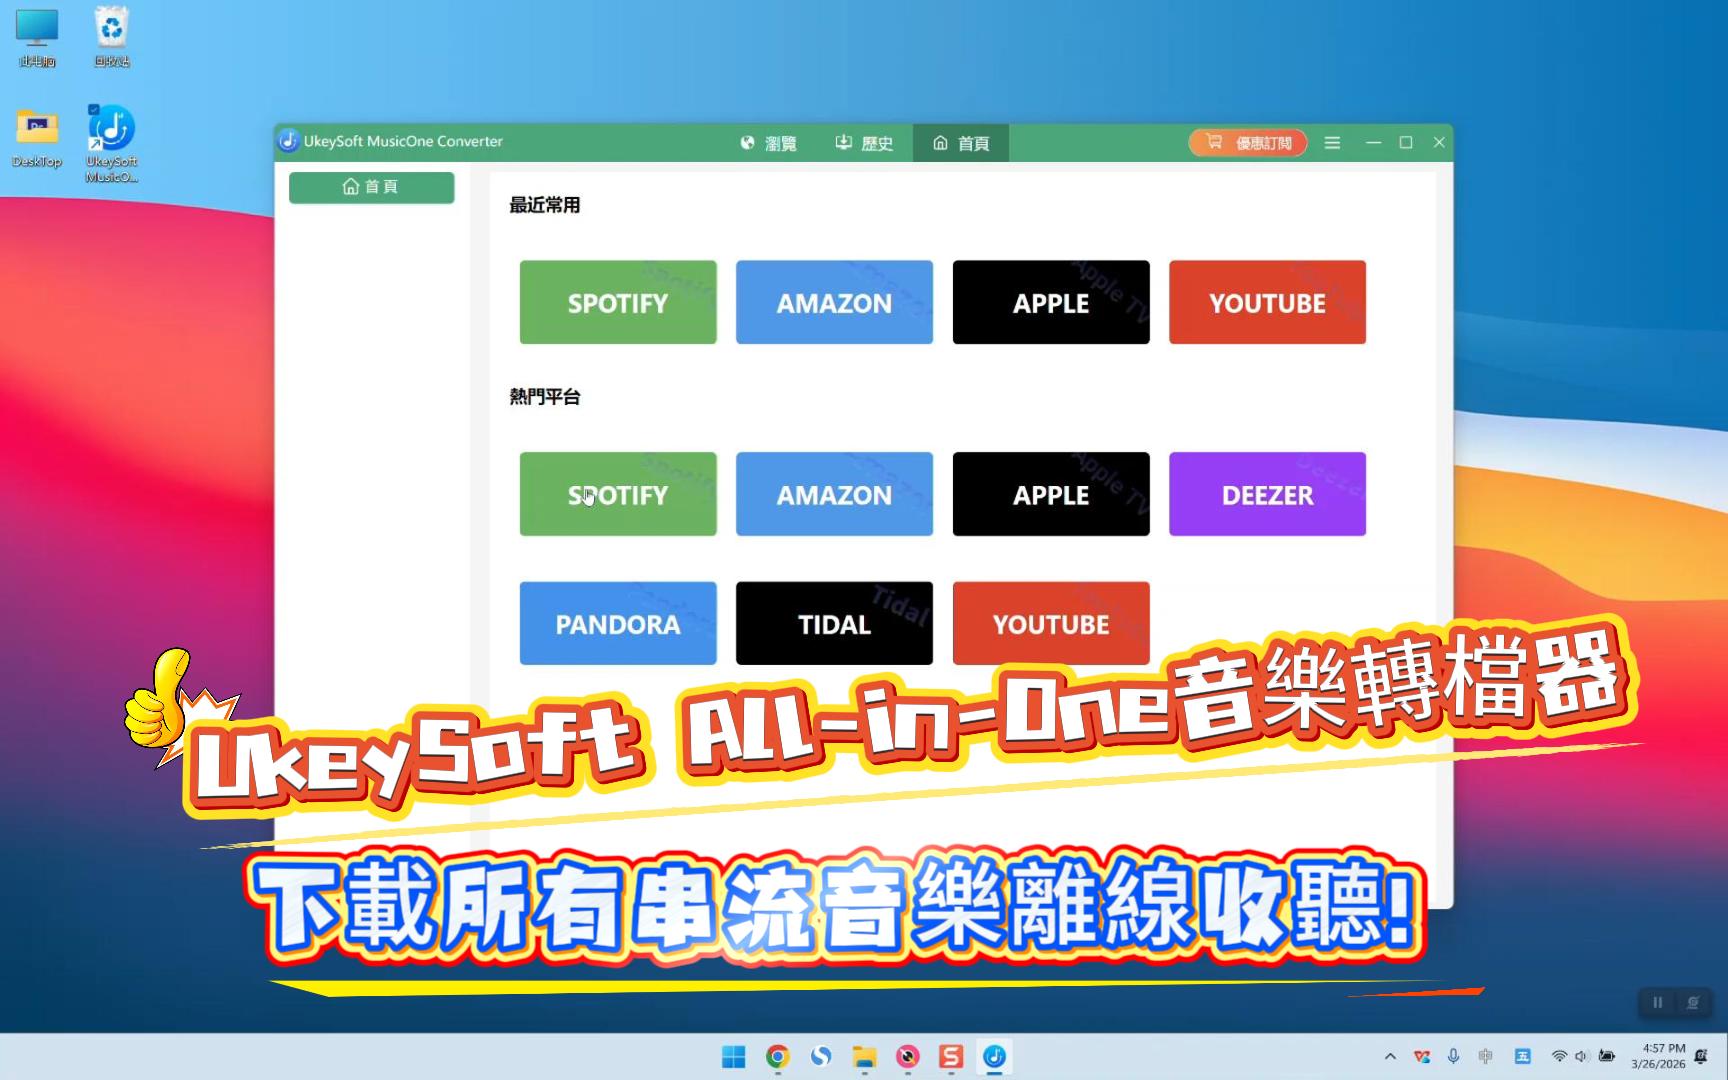This screenshot has height=1080, width=1728.
Task: Choose YOUTUBE under 熱門平台
Action: tap(1051, 624)
